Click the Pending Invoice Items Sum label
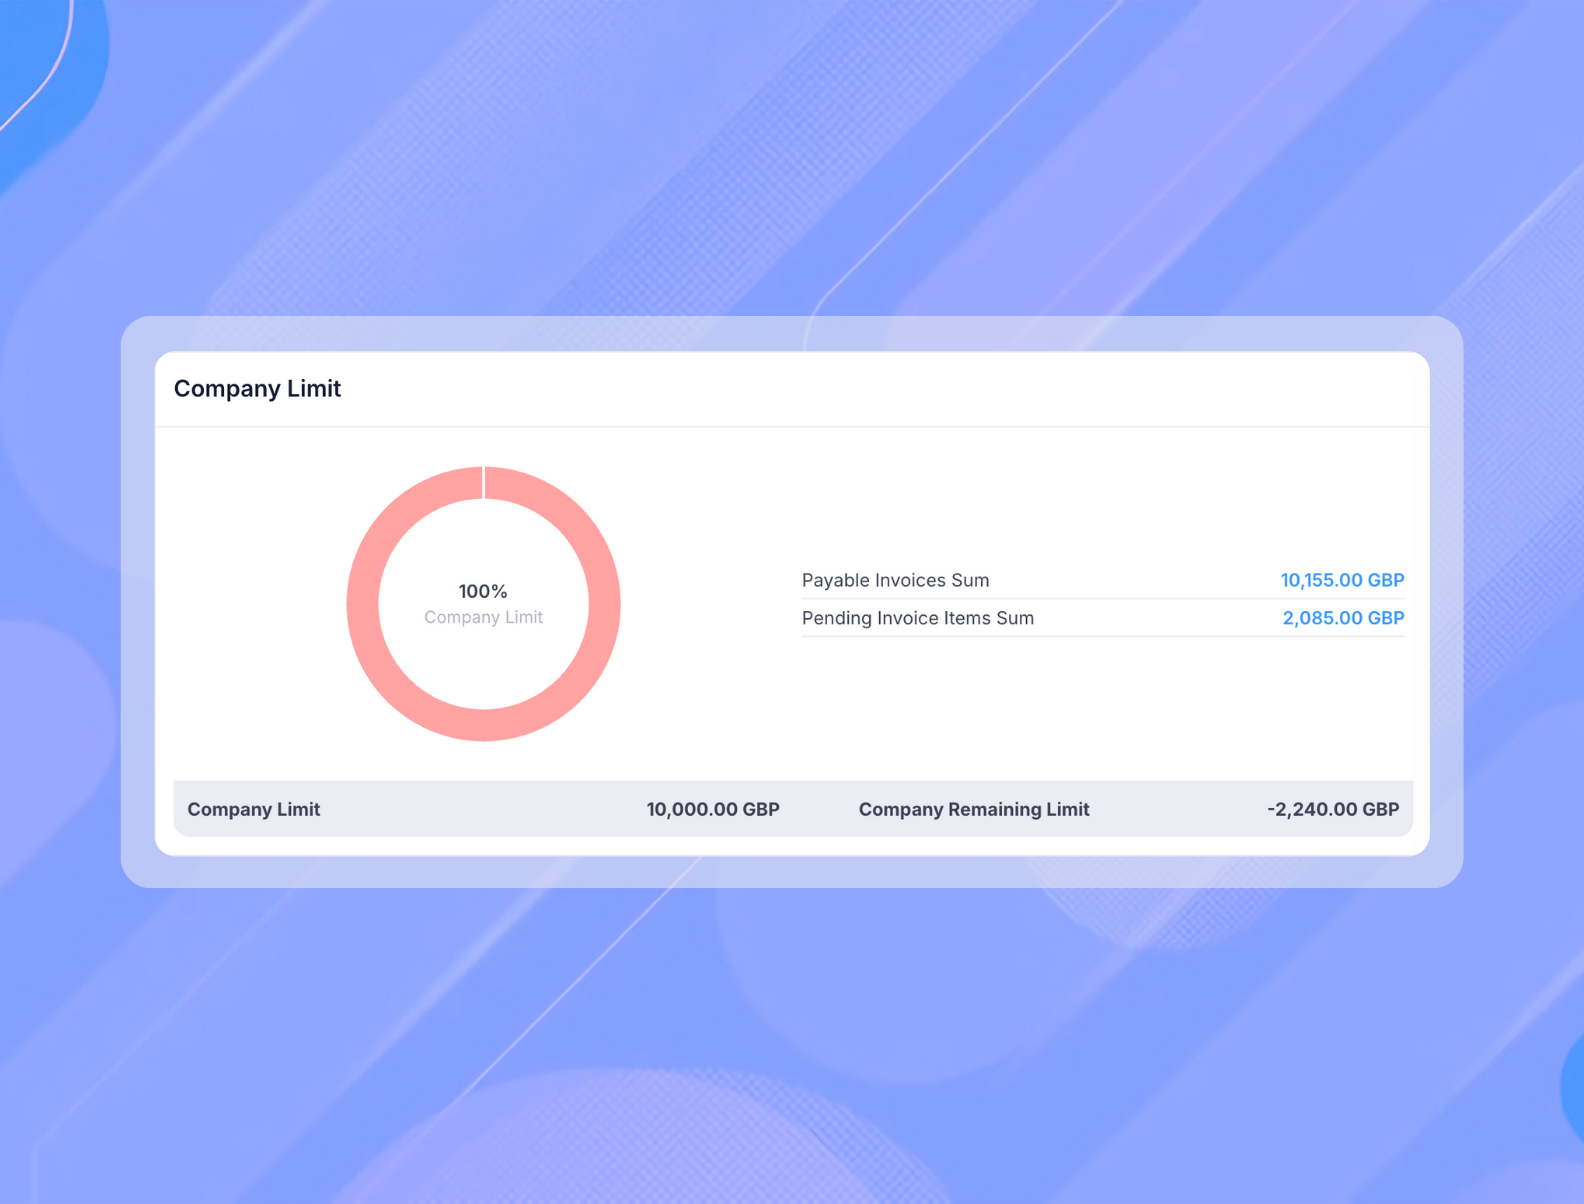The width and height of the screenshot is (1584, 1204). tap(918, 618)
